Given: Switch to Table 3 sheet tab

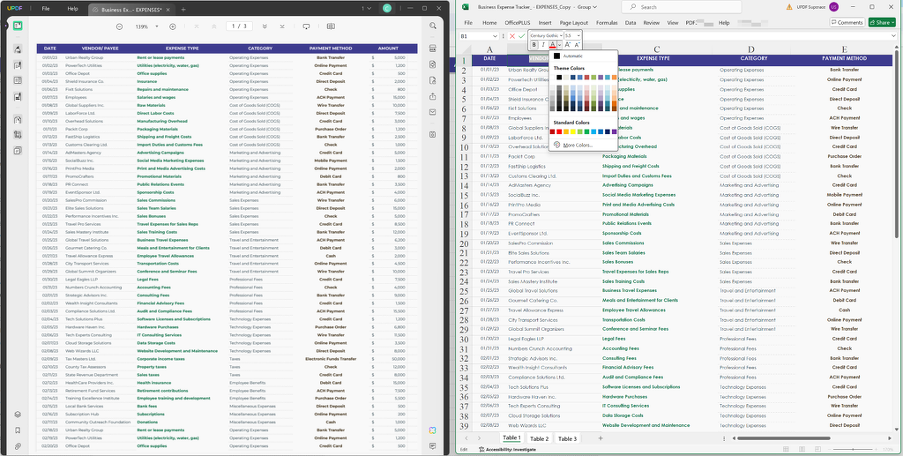Looking at the screenshot, I should (567, 439).
